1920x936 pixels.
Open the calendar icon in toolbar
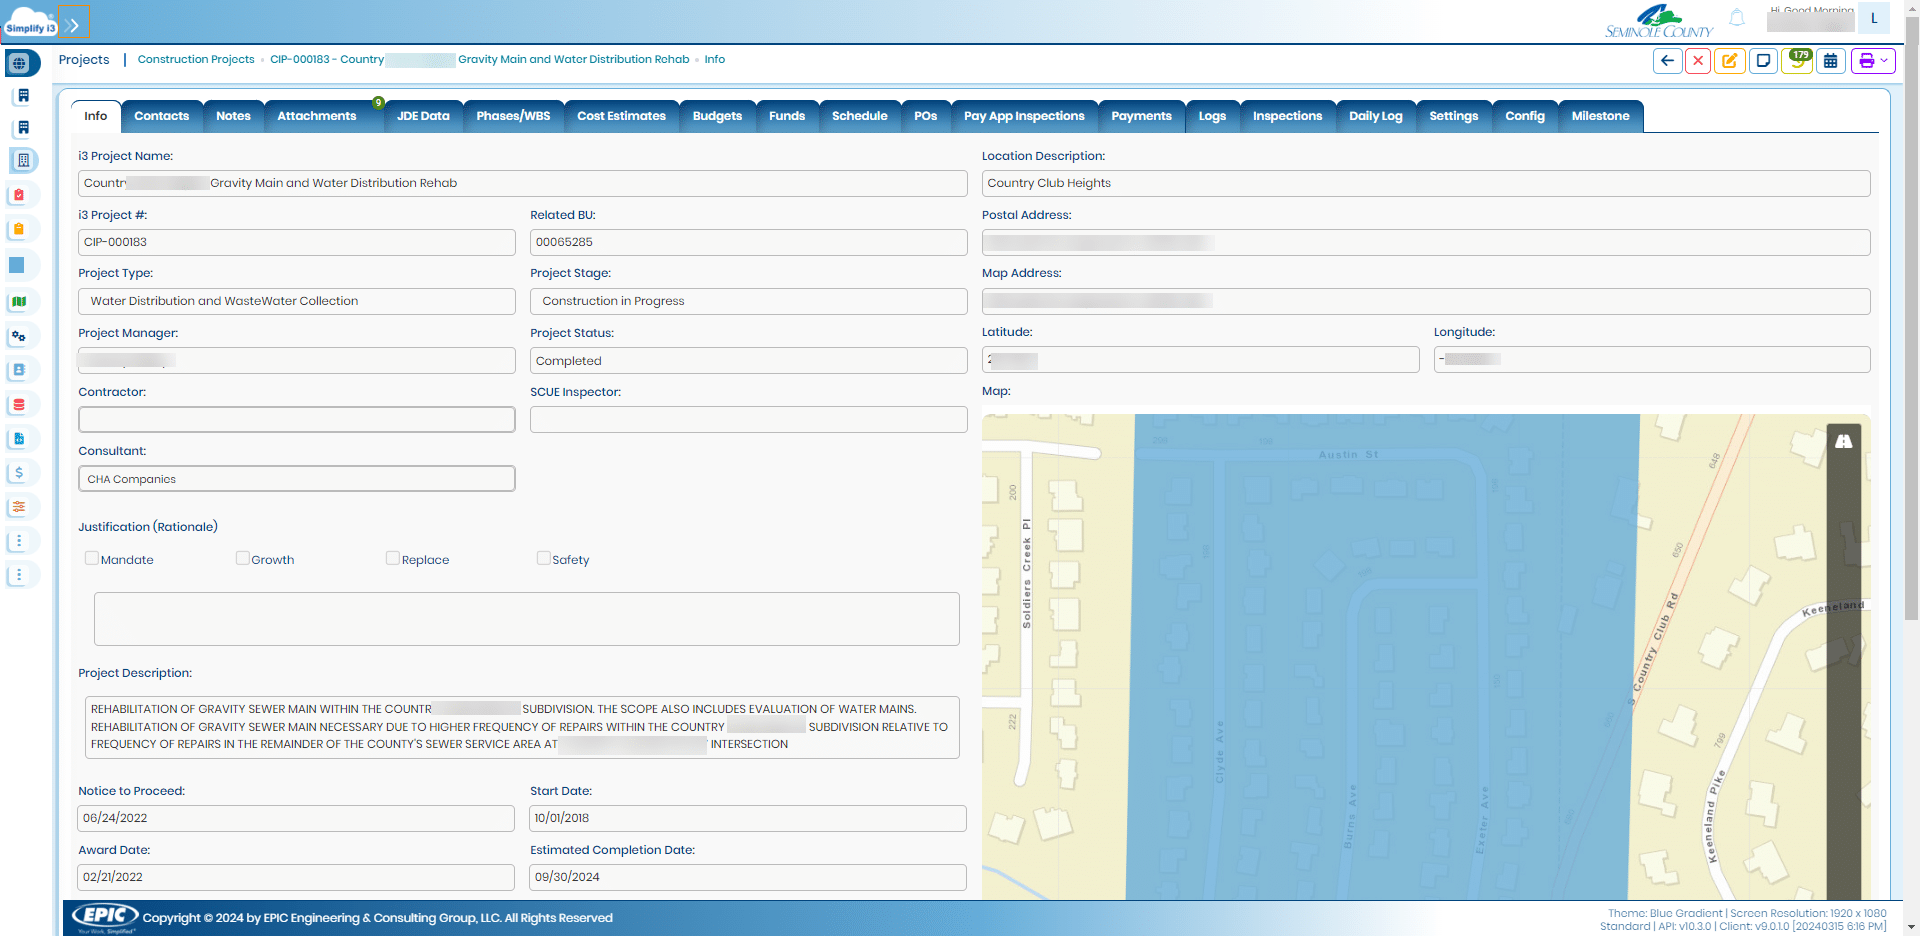coord(1830,61)
